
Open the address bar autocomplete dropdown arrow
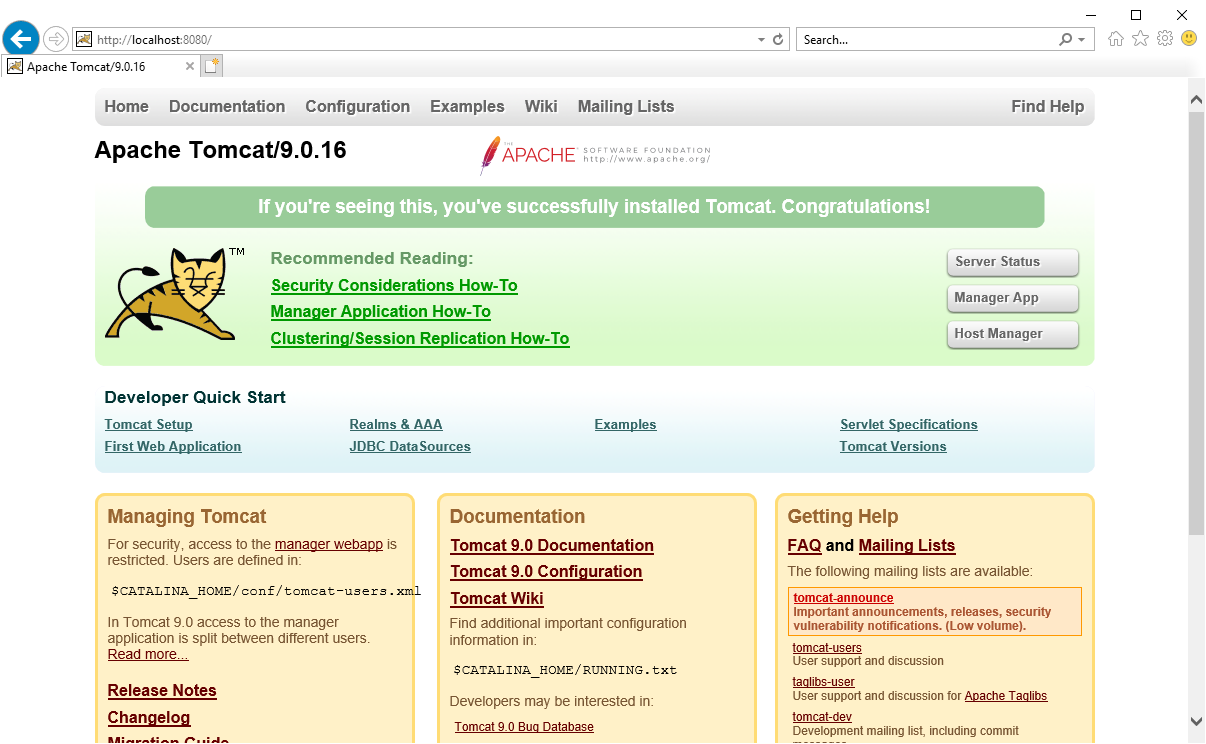point(762,40)
